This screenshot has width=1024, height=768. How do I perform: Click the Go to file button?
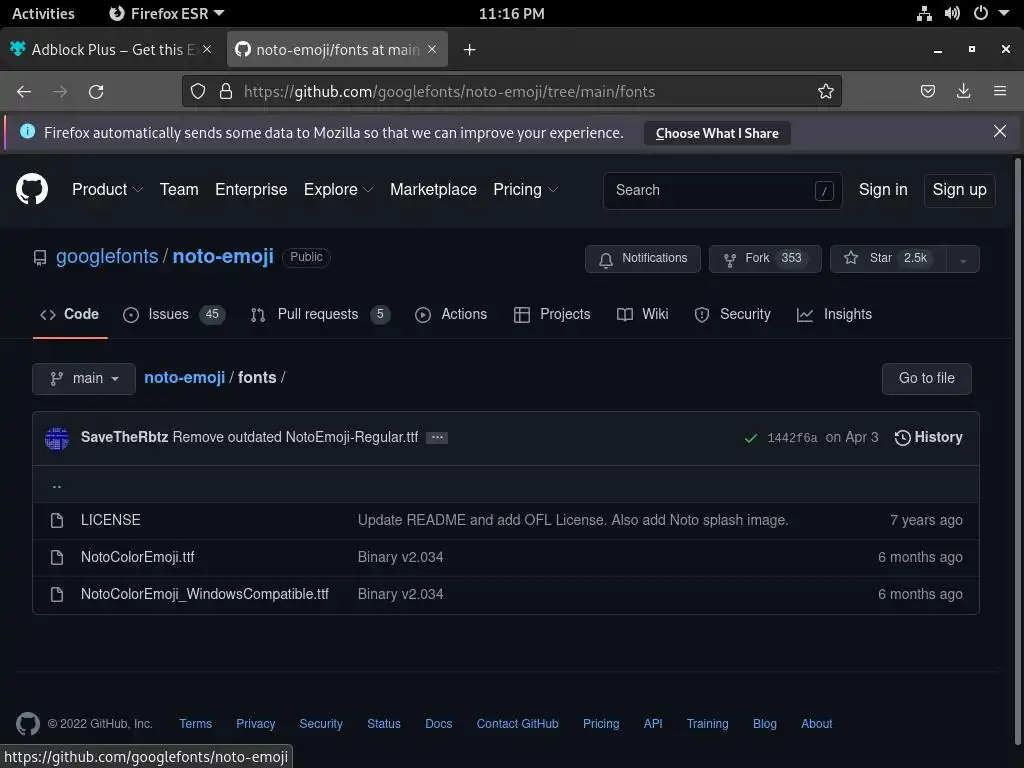pos(926,379)
